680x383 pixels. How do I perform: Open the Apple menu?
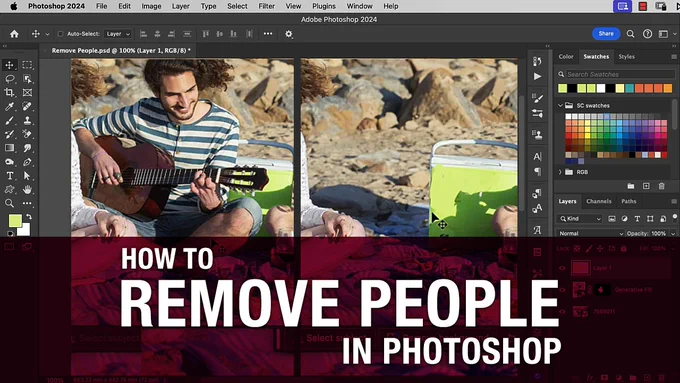[x=13, y=6]
